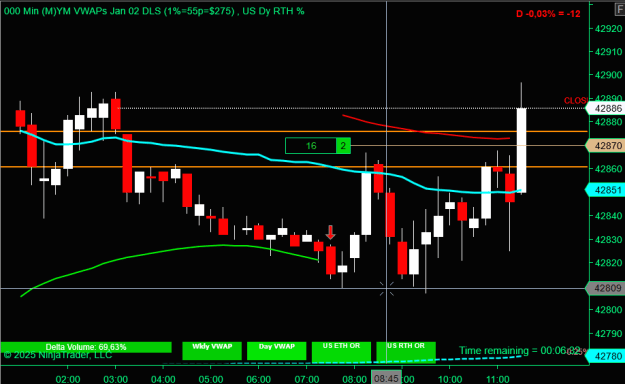
Task: Click the 02:00 time axis label
Action: (x=68, y=379)
